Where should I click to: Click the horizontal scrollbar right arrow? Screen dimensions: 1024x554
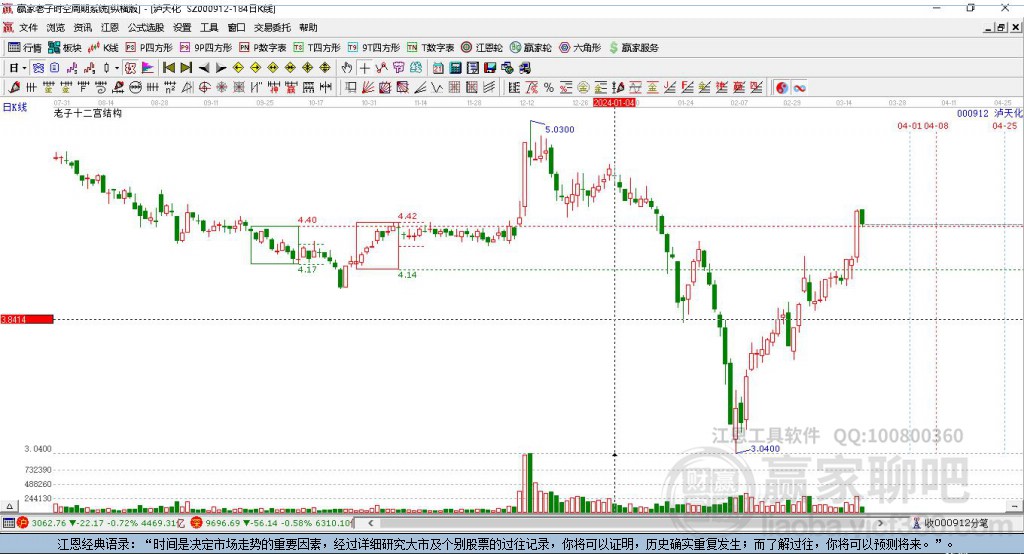(880, 523)
